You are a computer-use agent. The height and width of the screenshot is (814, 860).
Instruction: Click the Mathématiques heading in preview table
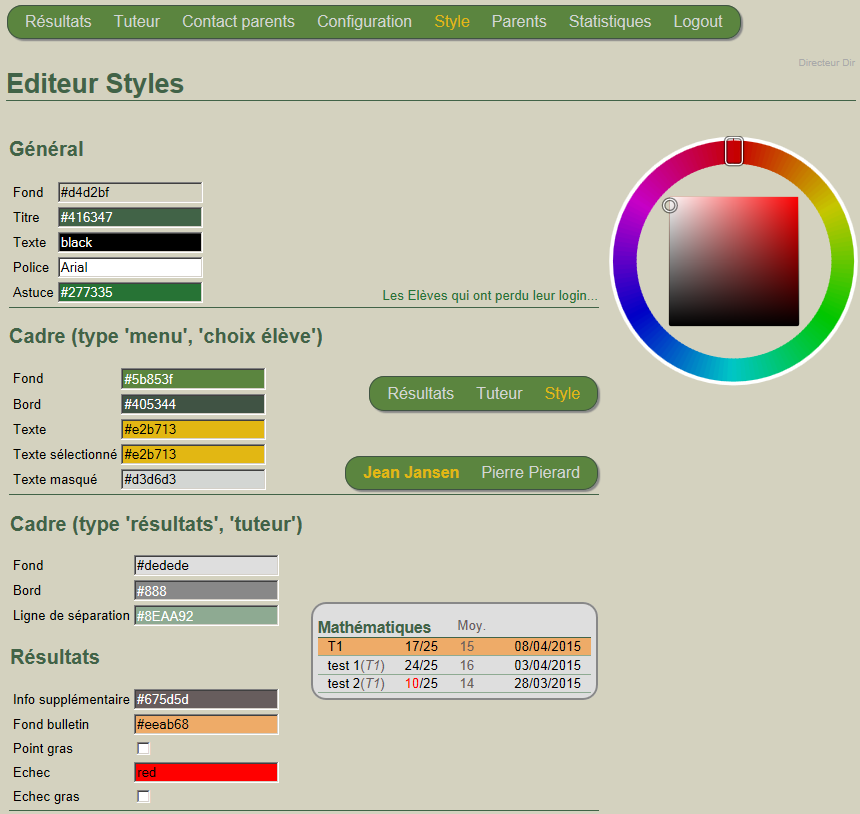pos(375,627)
